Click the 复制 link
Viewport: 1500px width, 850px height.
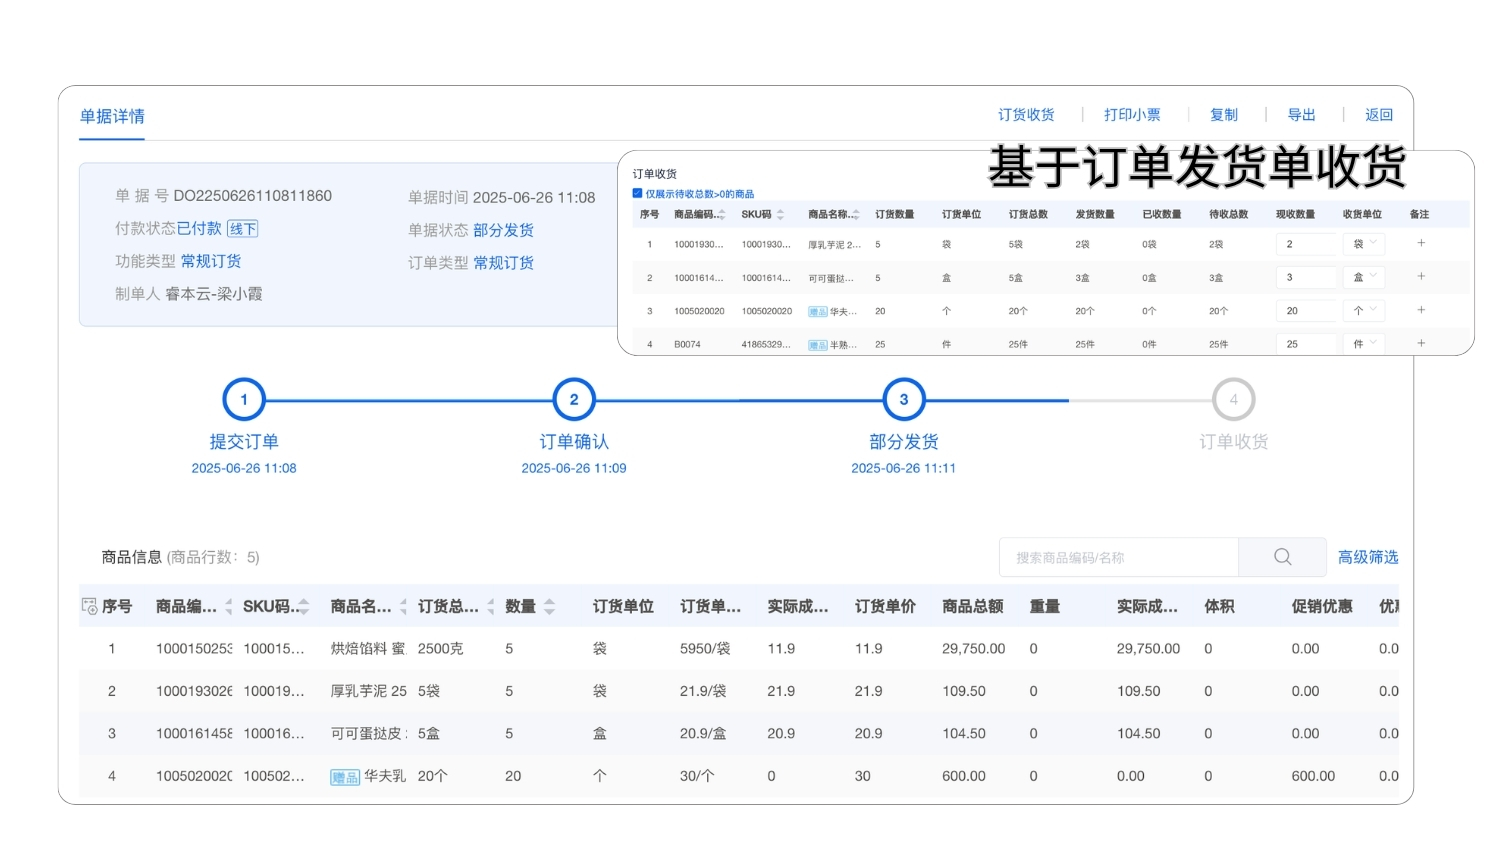tap(1224, 115)
